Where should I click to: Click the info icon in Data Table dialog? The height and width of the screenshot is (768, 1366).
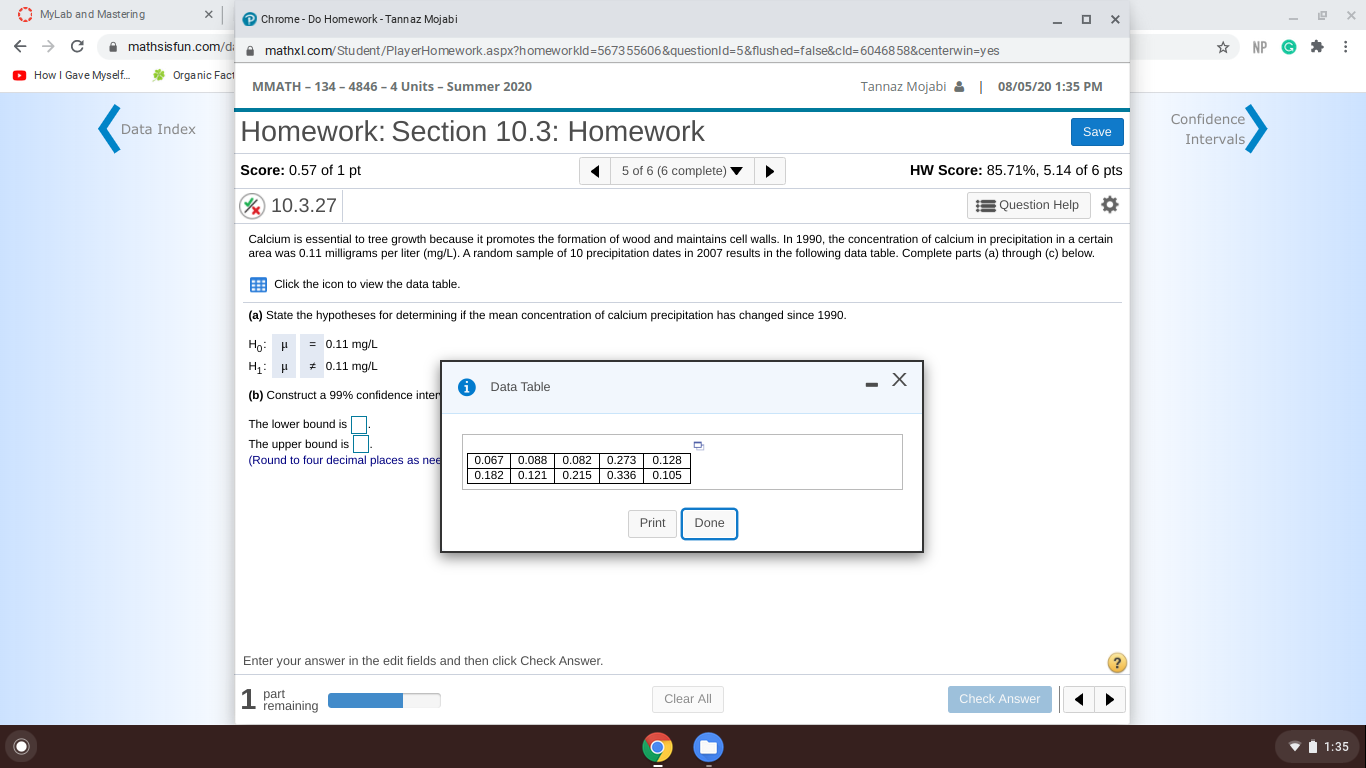pyautogui.click(x=466, y=387)
